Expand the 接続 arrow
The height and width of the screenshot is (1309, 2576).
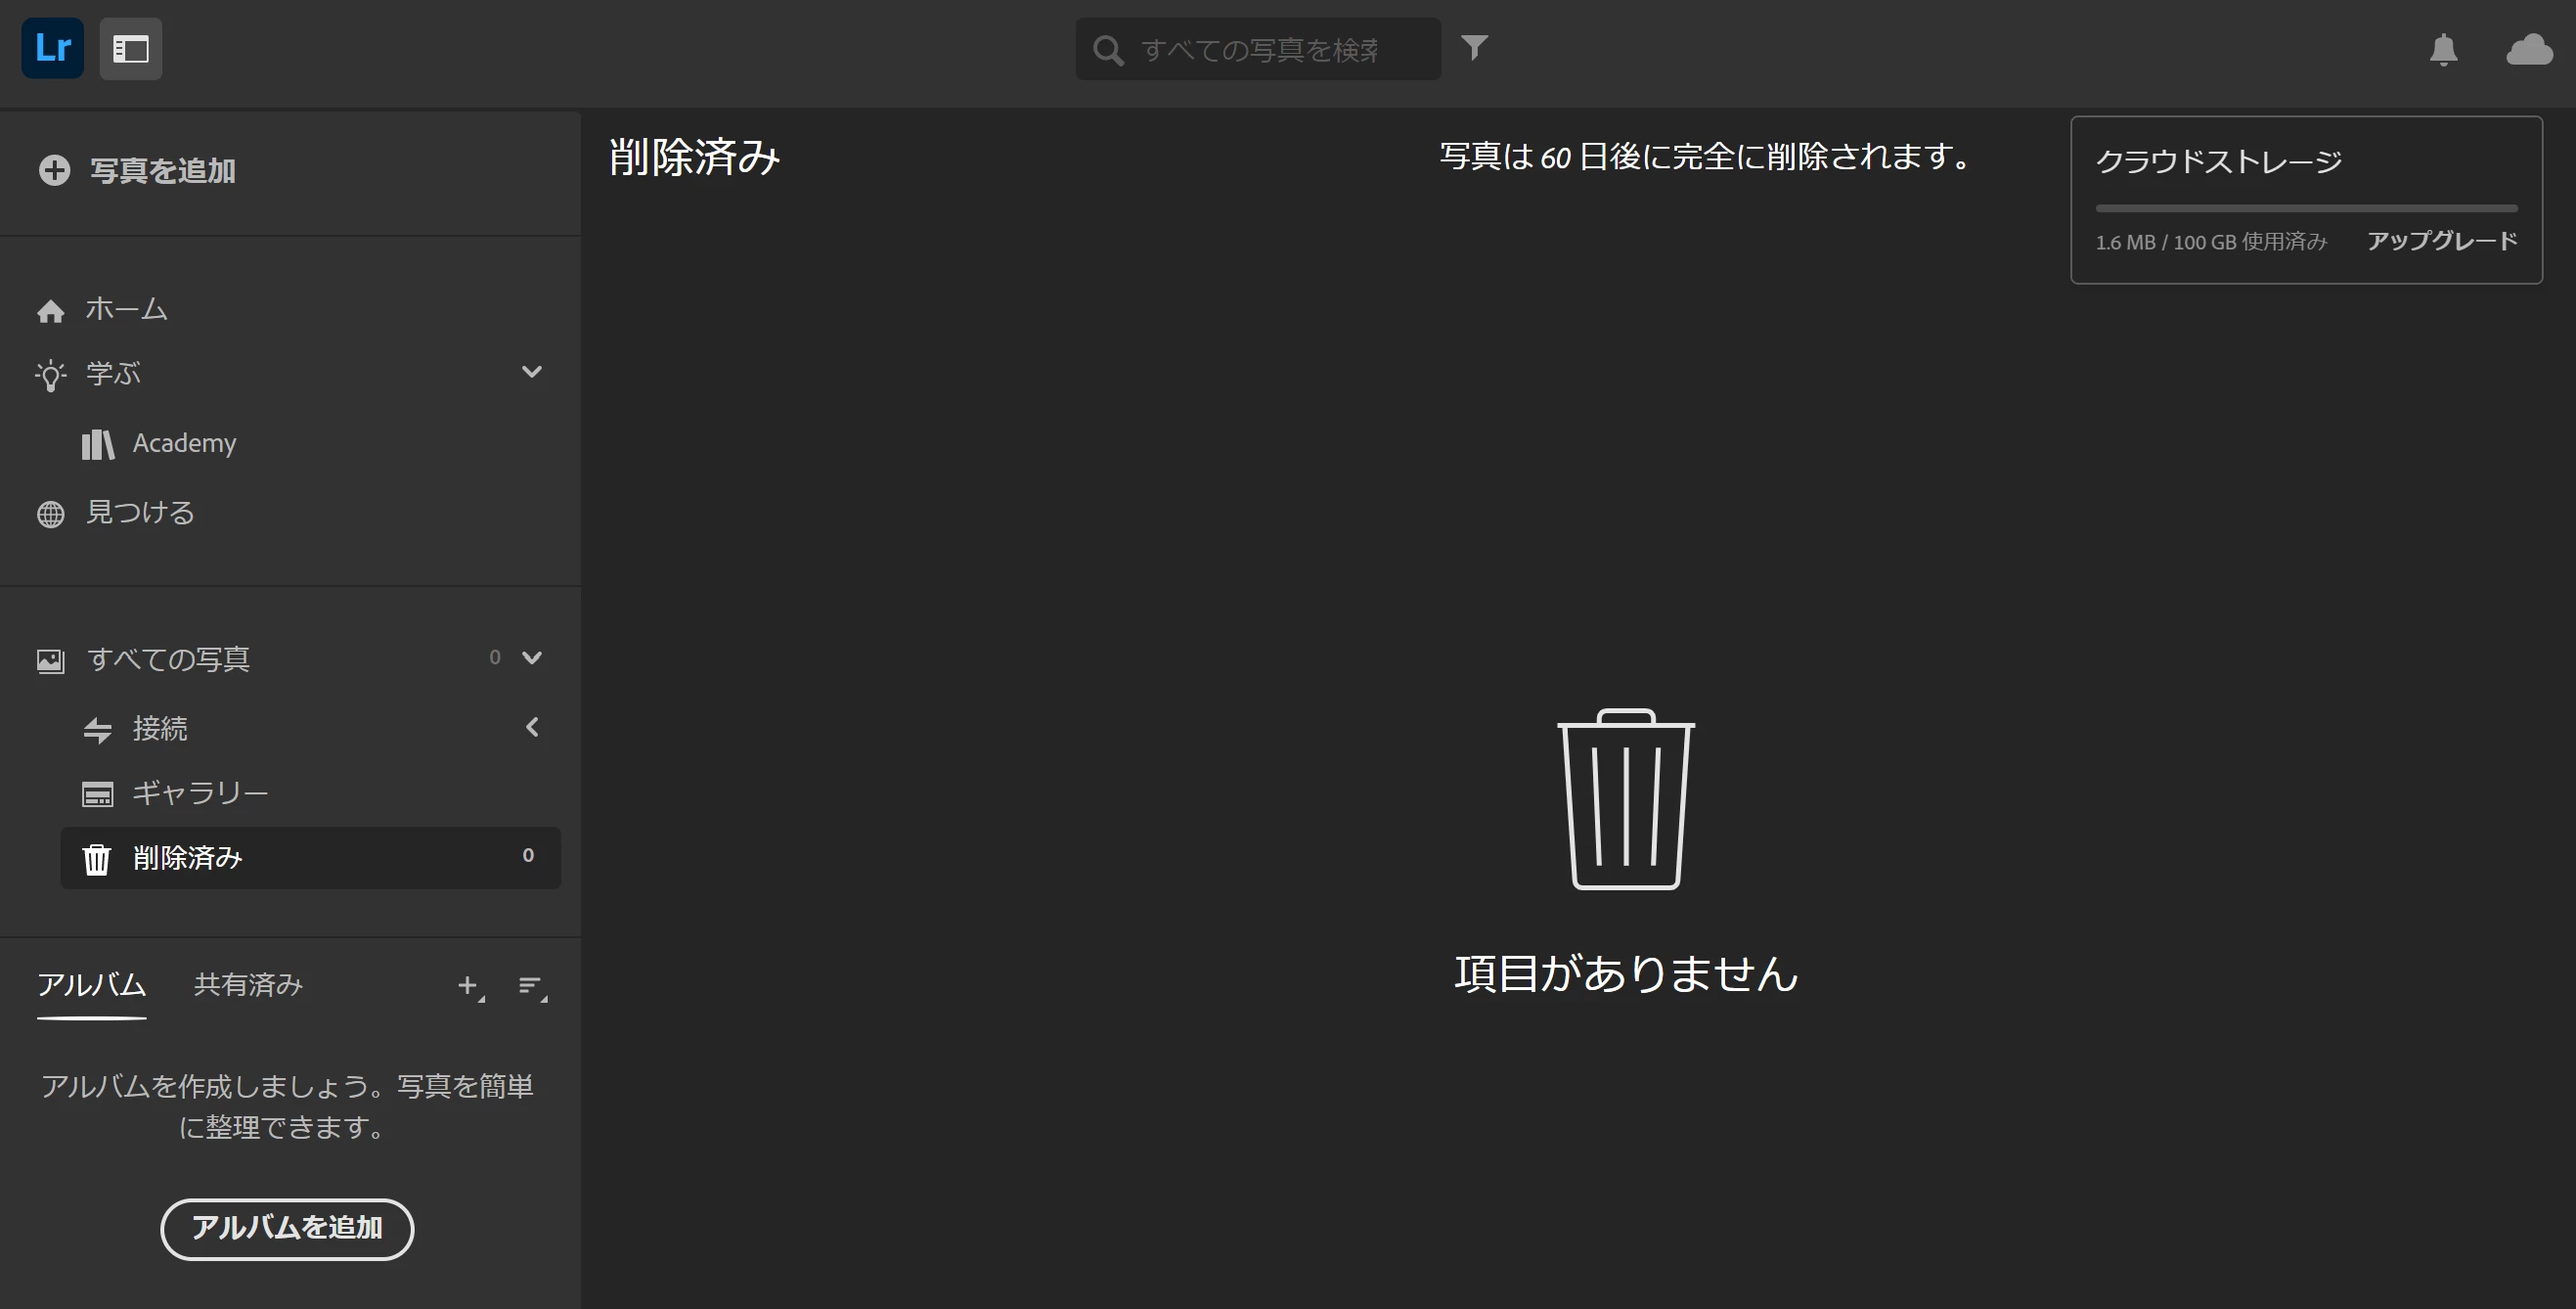532,727
